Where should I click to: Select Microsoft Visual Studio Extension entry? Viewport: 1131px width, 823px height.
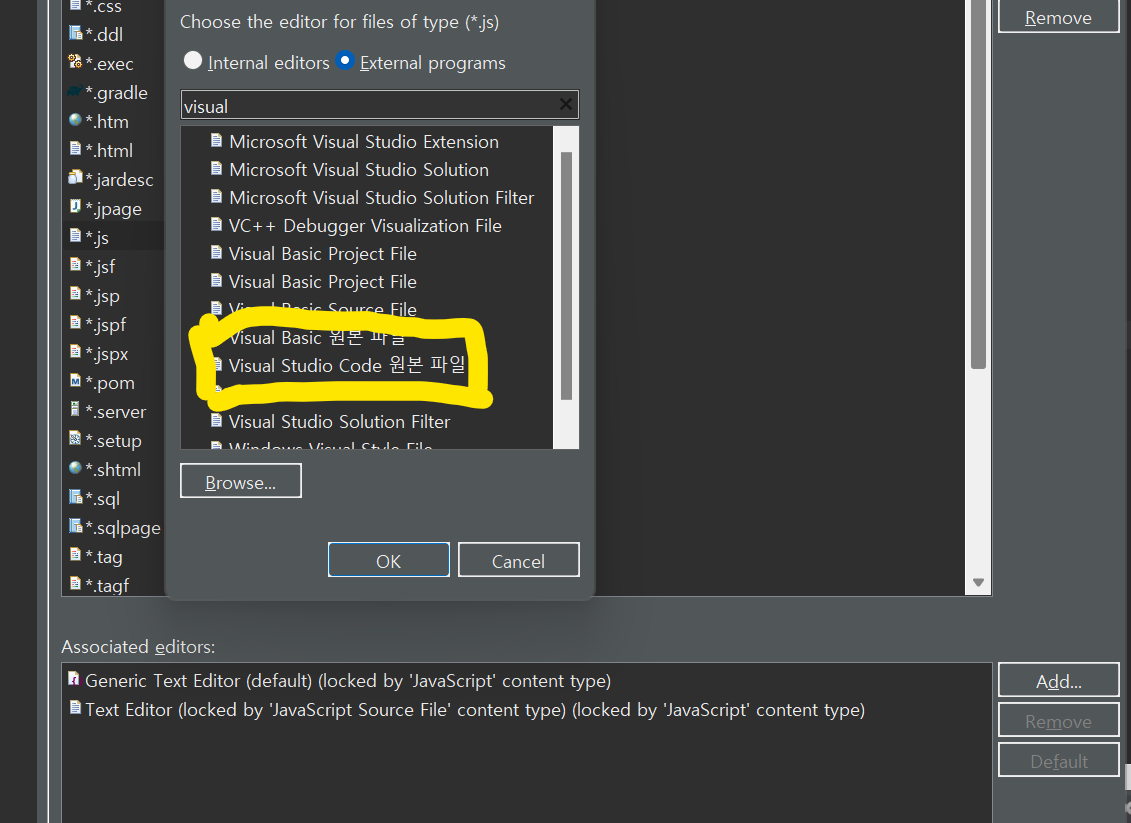click(x=366, y=141)
